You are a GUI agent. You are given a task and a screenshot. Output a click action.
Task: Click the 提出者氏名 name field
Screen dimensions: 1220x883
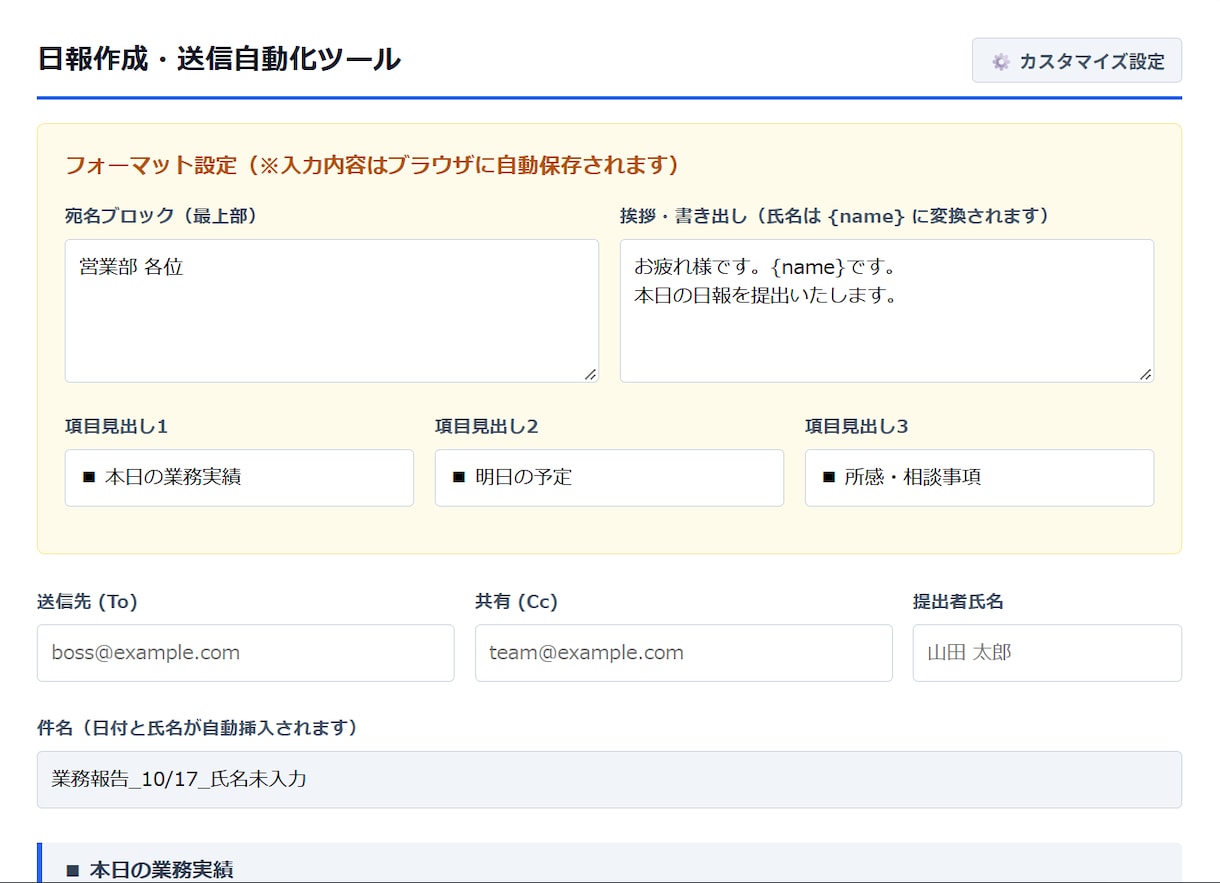coord(1047,653)
